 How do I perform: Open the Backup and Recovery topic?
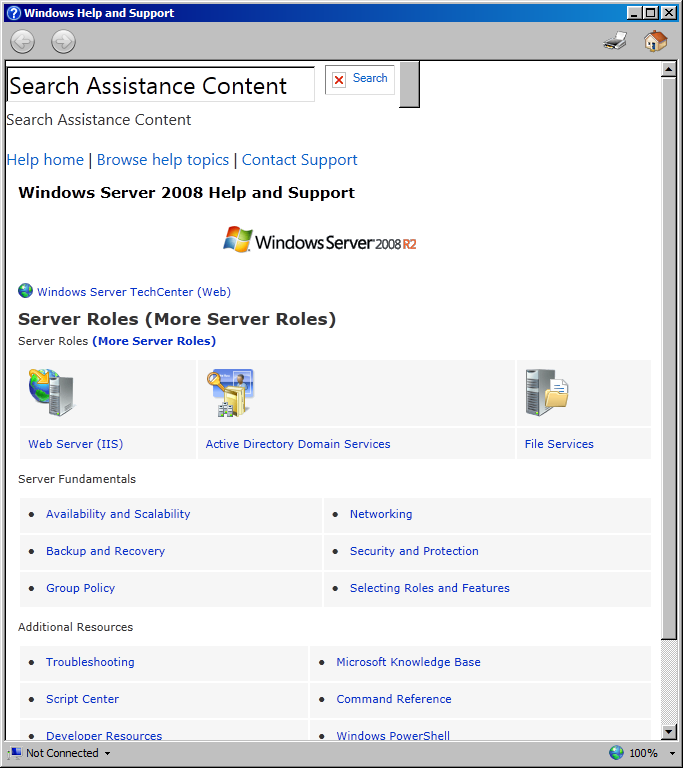[x=105, y=551]
